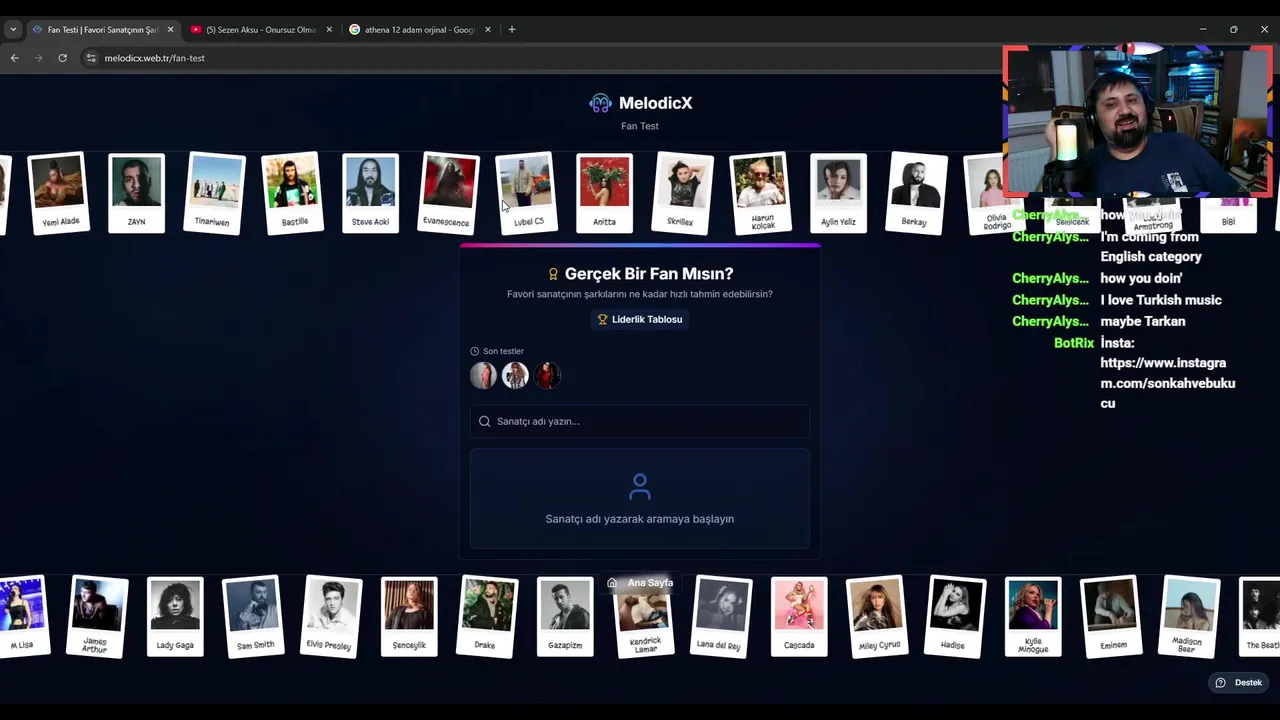Select the first recent test avatar
Image resolution: width=1280 pixels, height=720 pixels.
[483, 375]
